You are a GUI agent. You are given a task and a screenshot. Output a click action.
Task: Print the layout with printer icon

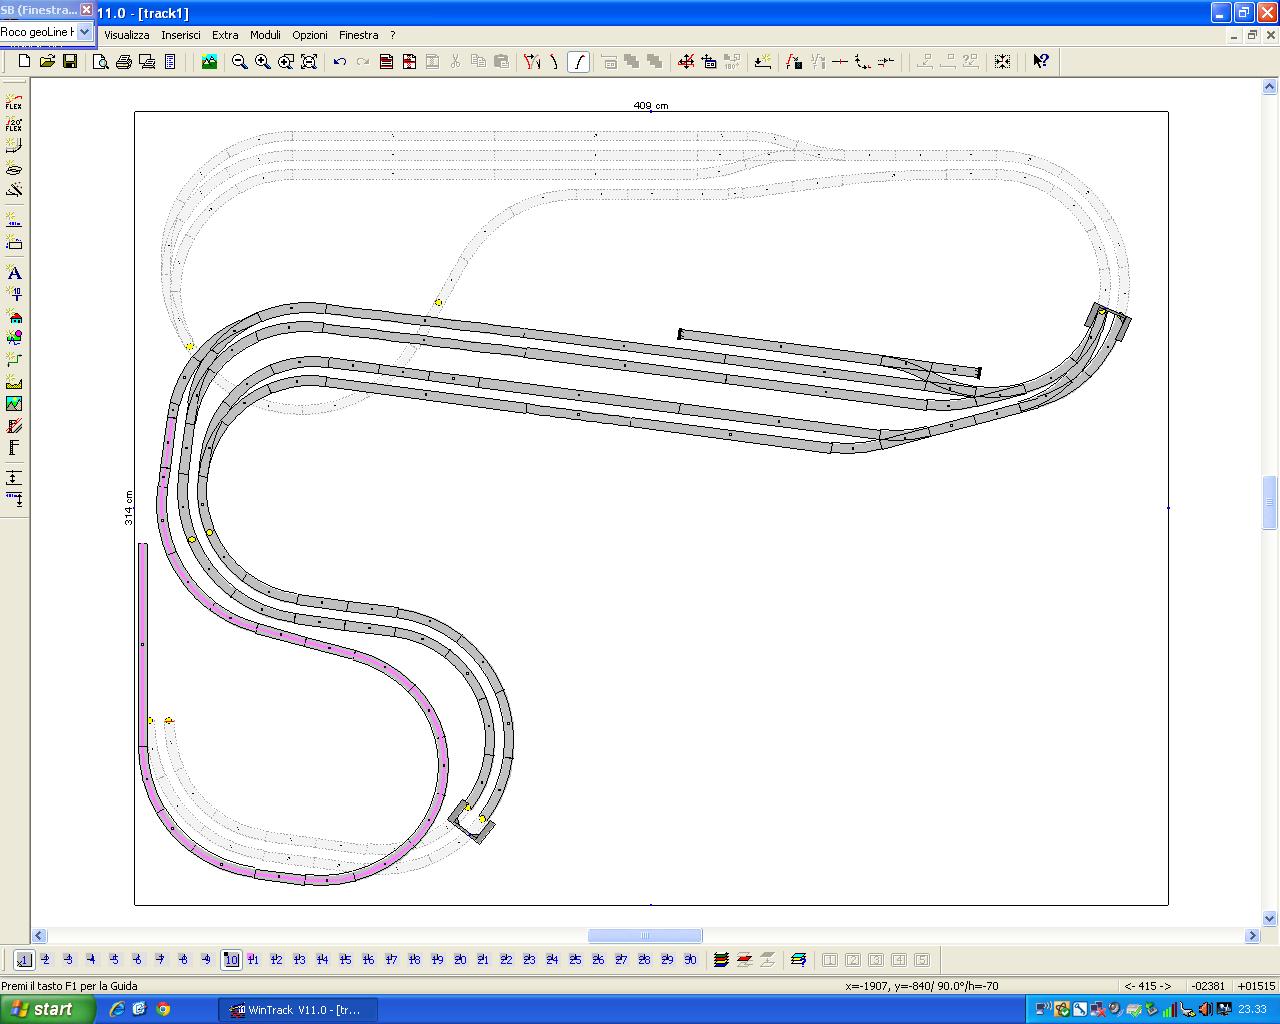click(x=124, y=61)
